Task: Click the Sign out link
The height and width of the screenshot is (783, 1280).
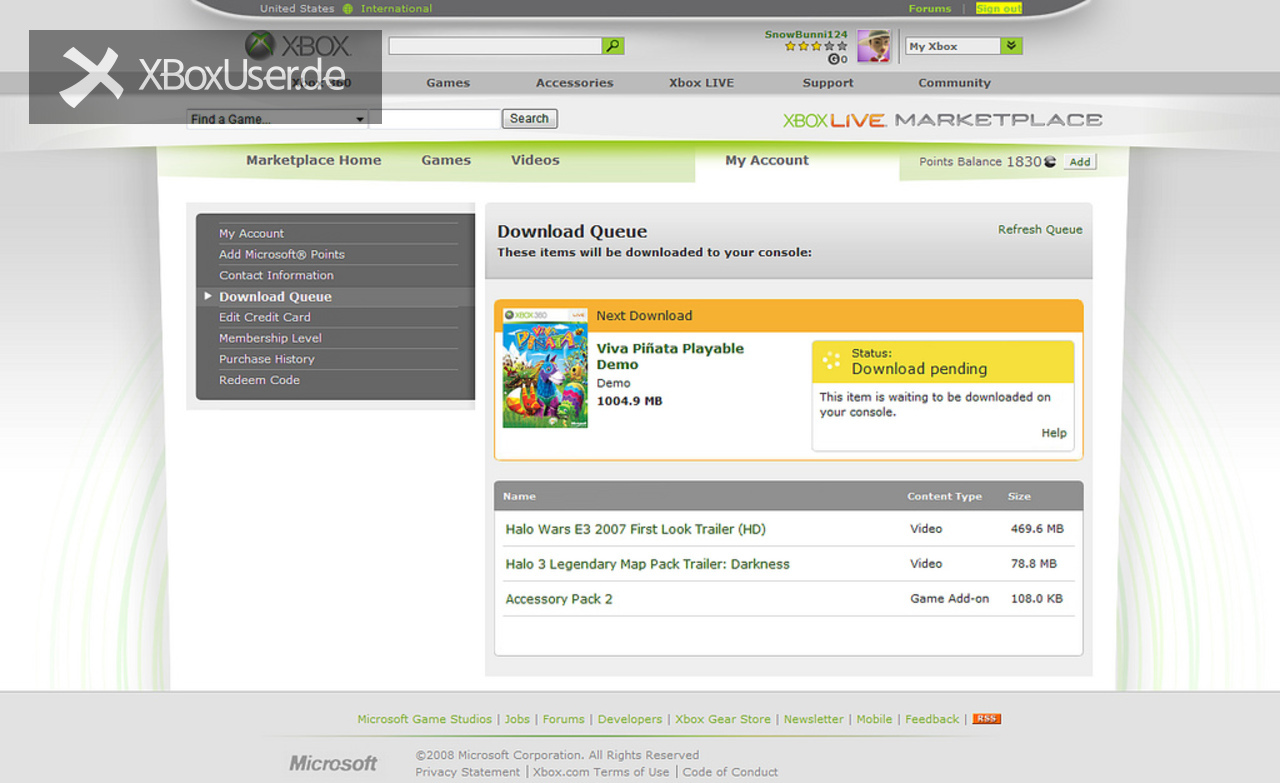Action: point(999,9)
